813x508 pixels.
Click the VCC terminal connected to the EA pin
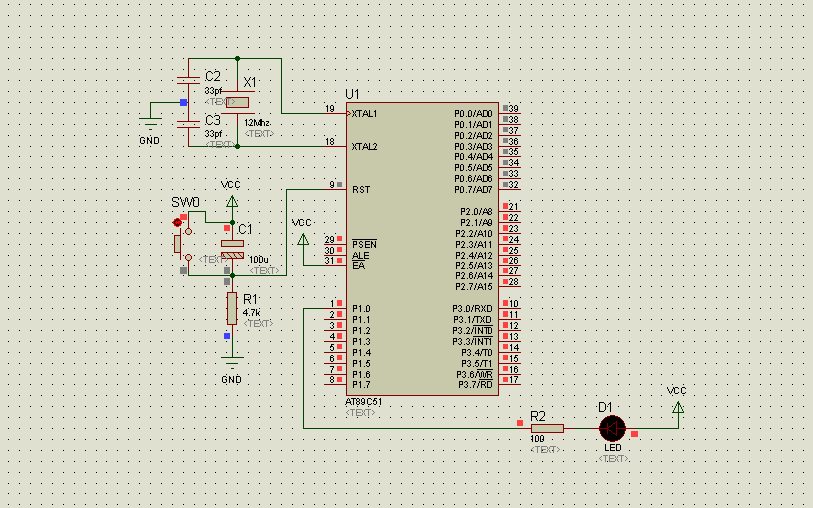(x=303, y=239)
